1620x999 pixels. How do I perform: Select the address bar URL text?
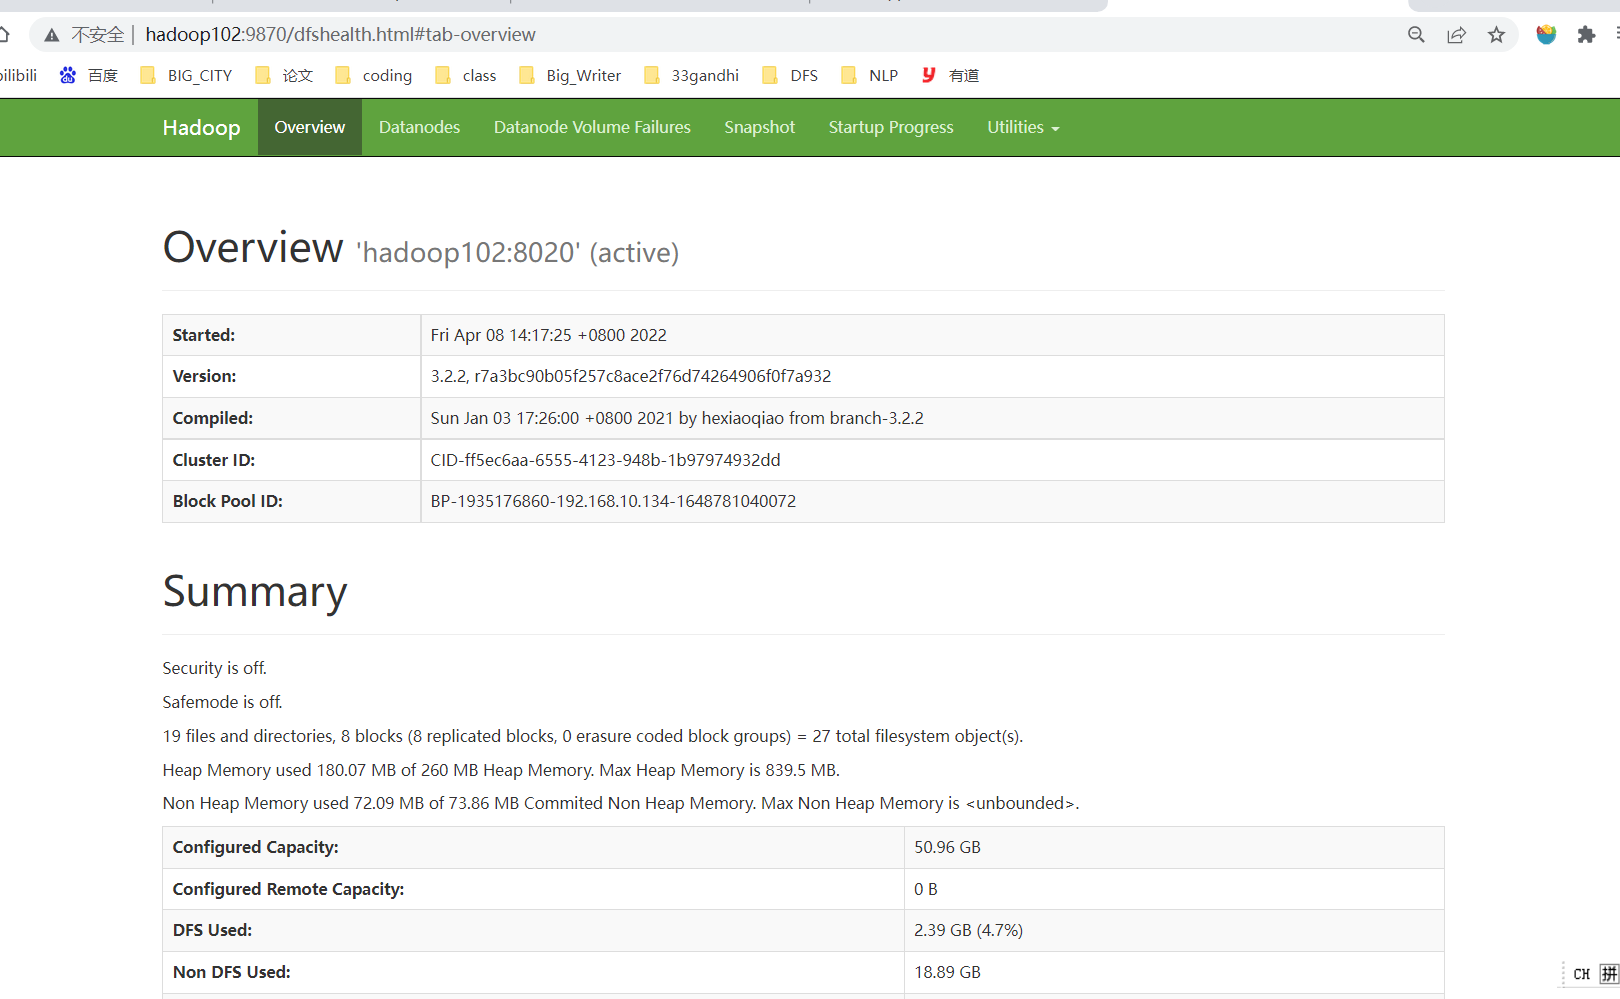pyautogui.click(x=340, y=34)
